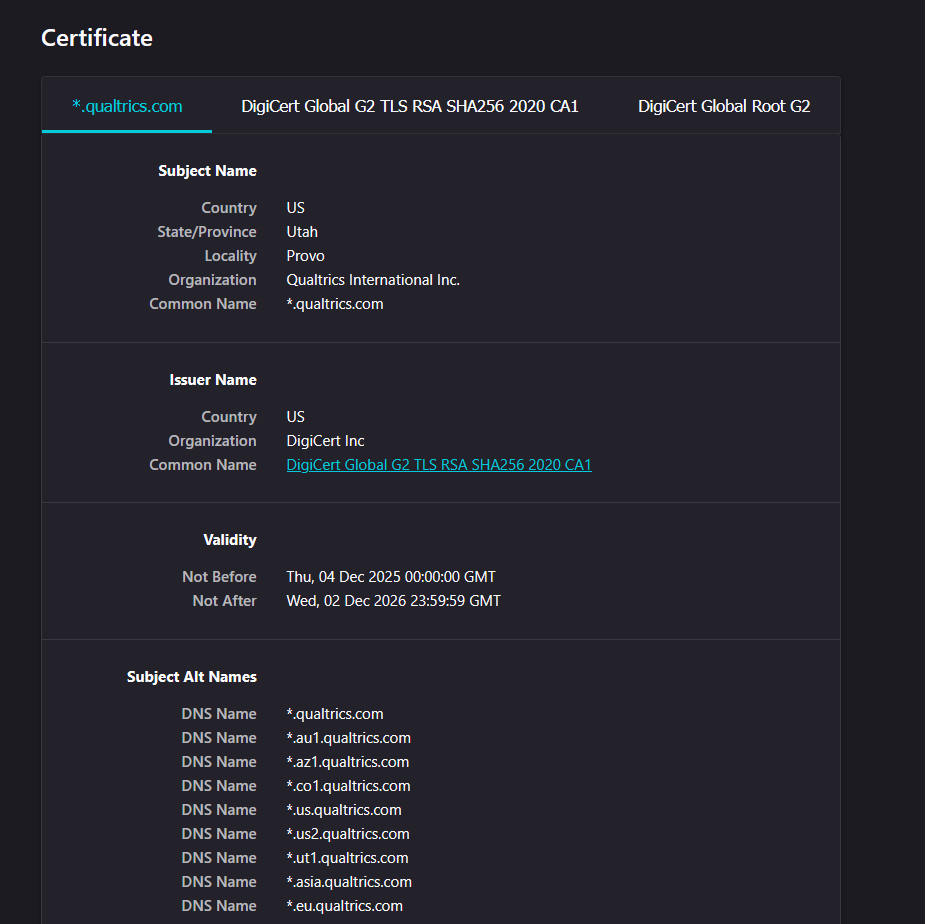
Task: Click the Subject Alt Names section heading
Action: tap(192, 677)
